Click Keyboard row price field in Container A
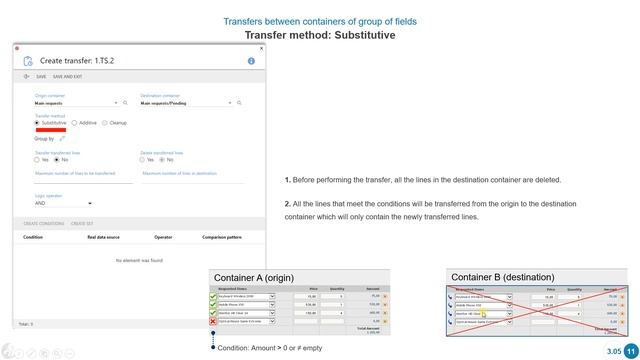The width and height of the screenshot is (640, 360). (305, 296)
